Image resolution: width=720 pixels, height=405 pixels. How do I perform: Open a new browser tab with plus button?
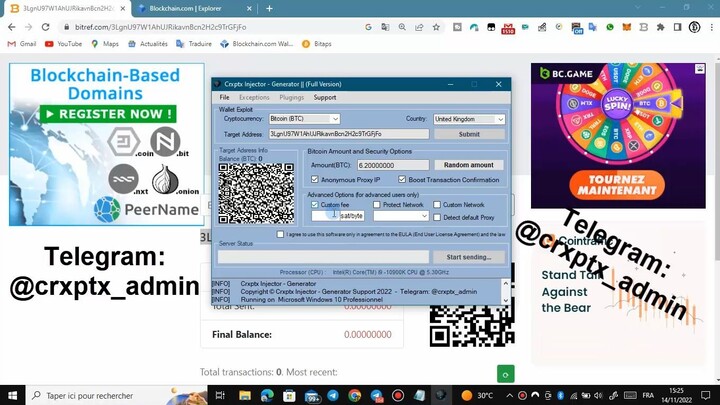269,8
